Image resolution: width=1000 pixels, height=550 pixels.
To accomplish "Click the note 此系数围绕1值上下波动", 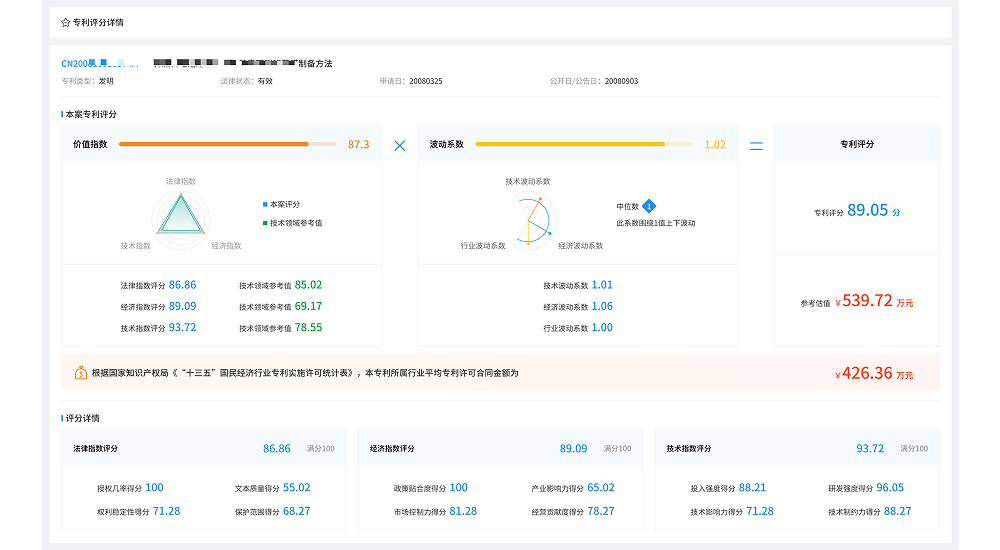I will (x=656, y=223).
